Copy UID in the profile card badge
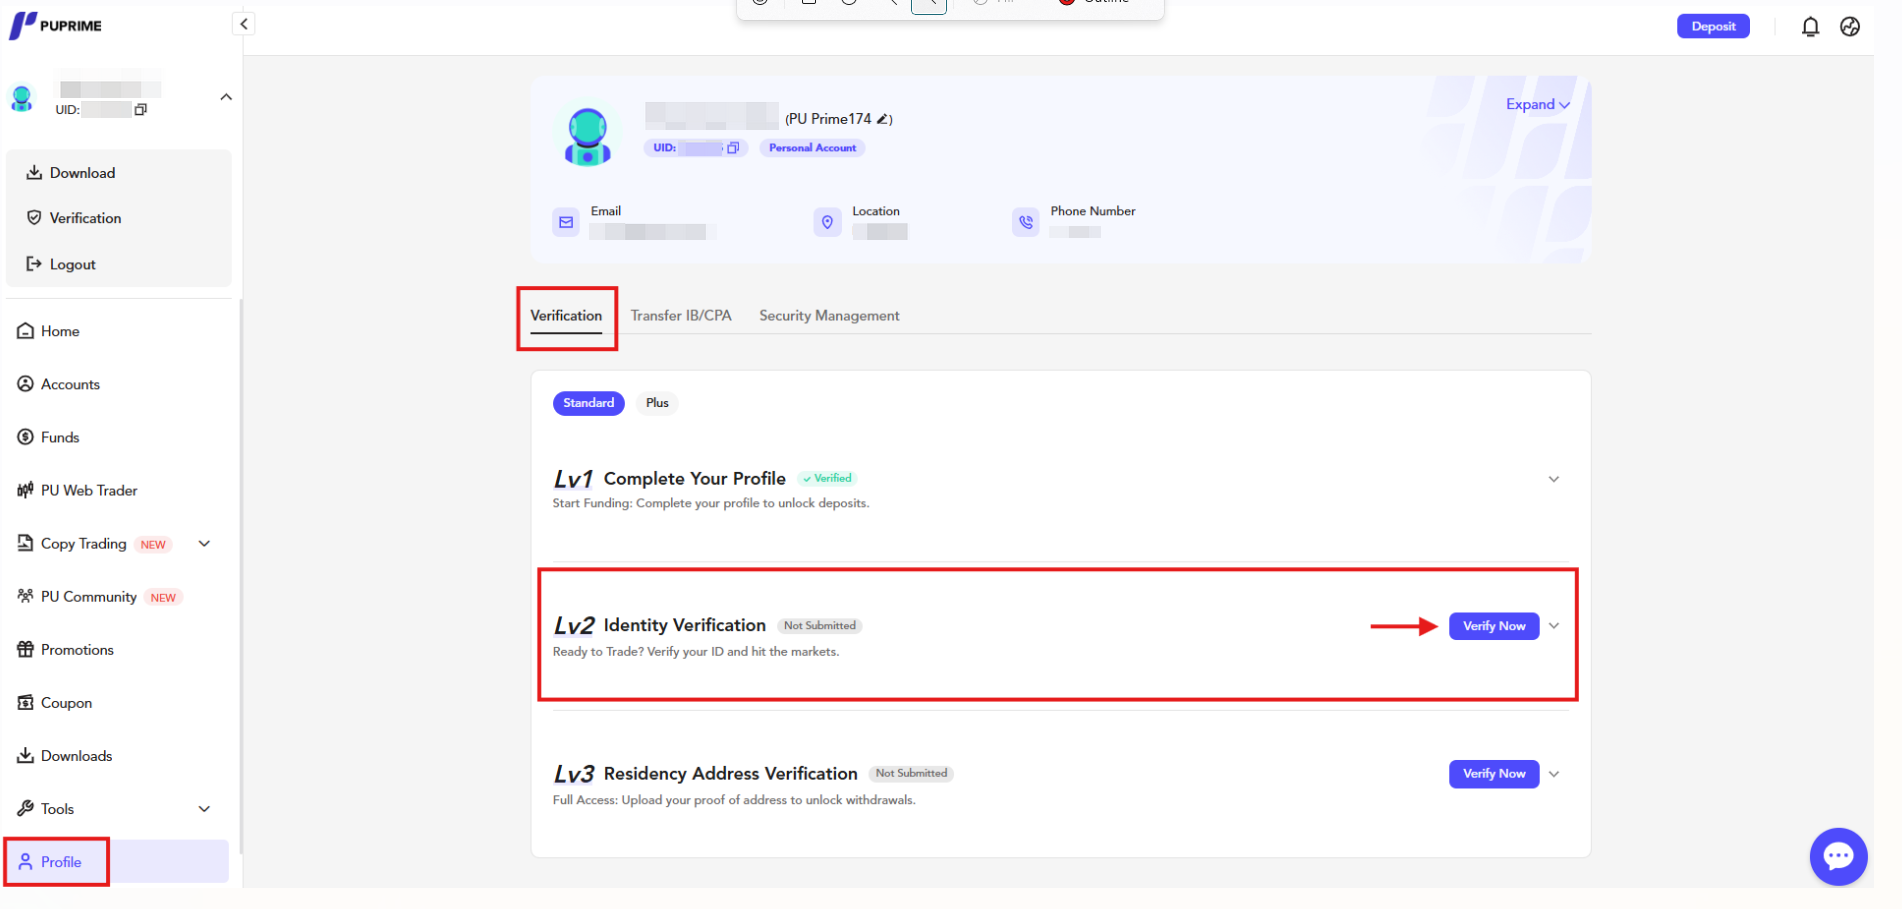 pos(733,148)
